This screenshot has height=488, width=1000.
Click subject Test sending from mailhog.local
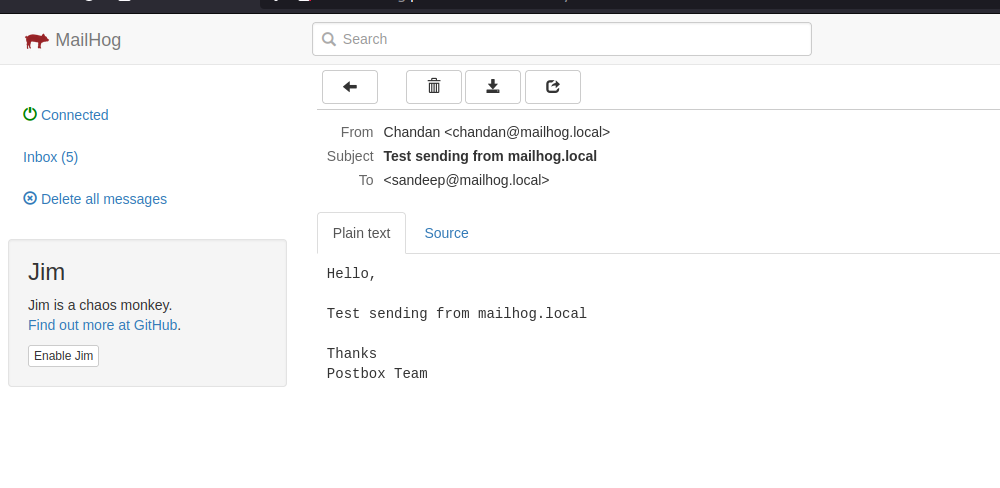coord(490,156)
